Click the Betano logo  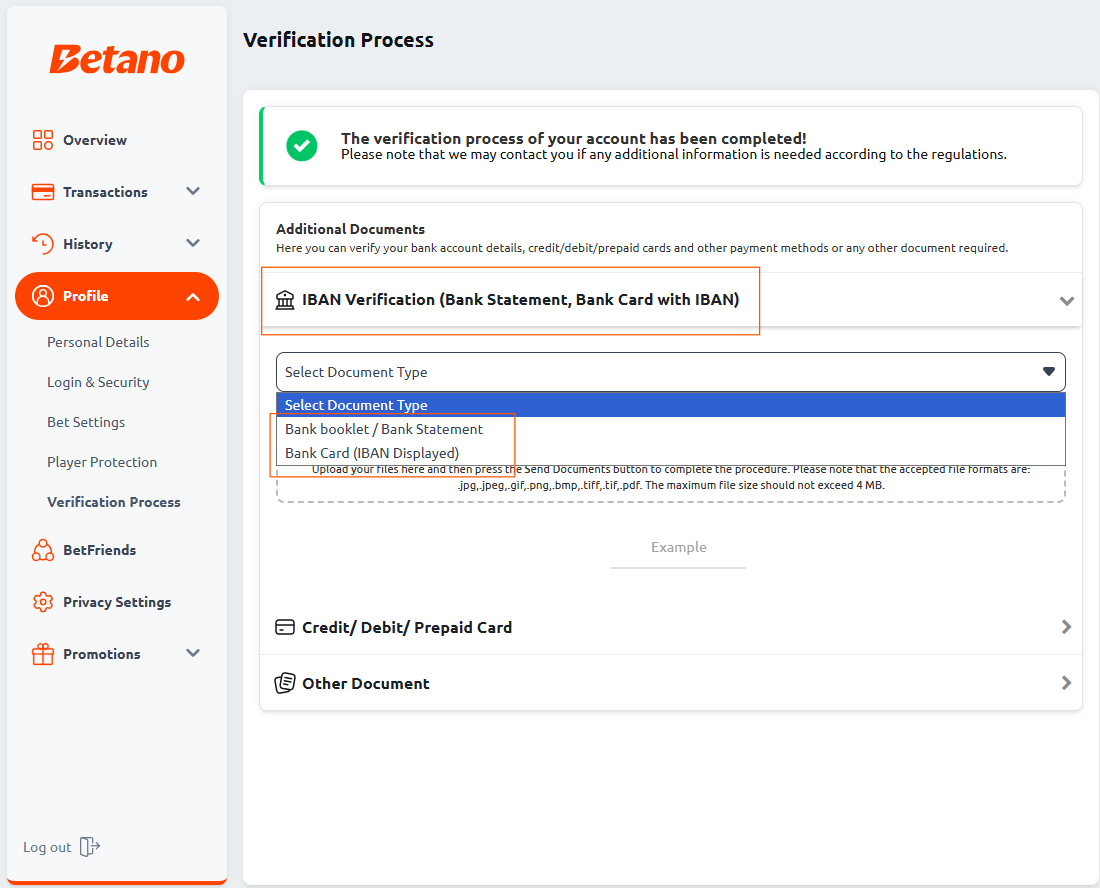[117, 60]
